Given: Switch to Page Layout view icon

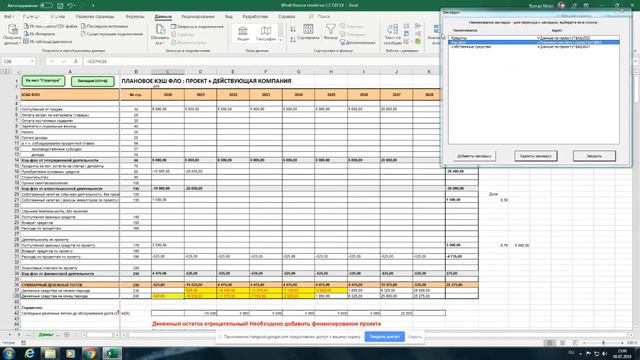Looking at the screenshot, I should (x=562, y=343).
